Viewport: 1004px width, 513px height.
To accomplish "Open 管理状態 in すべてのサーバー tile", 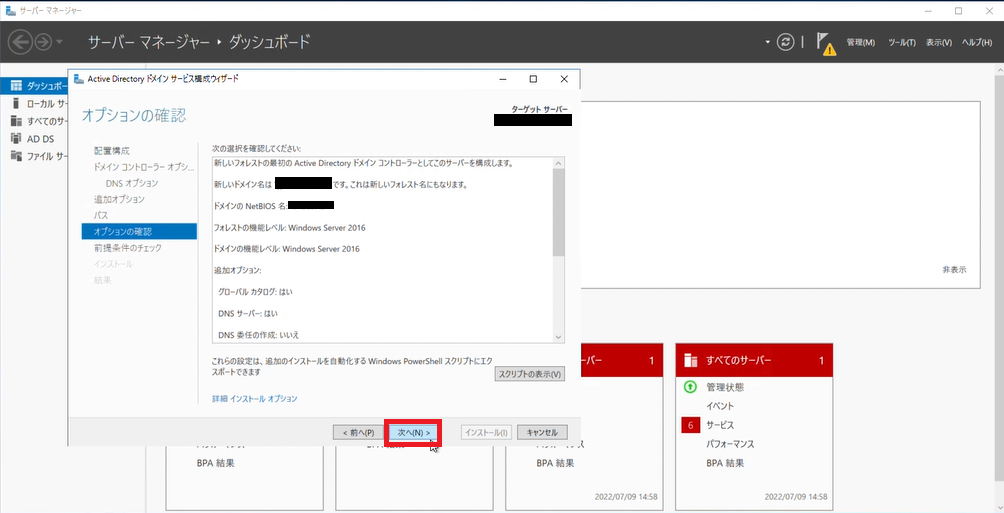I will pyautogui.click(x=725, y=387).
